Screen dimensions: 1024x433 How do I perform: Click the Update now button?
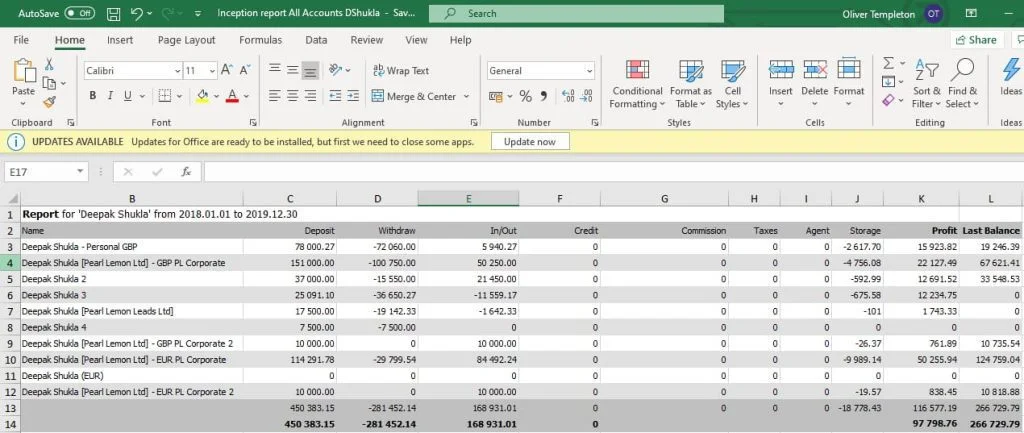tap(530, 142)
